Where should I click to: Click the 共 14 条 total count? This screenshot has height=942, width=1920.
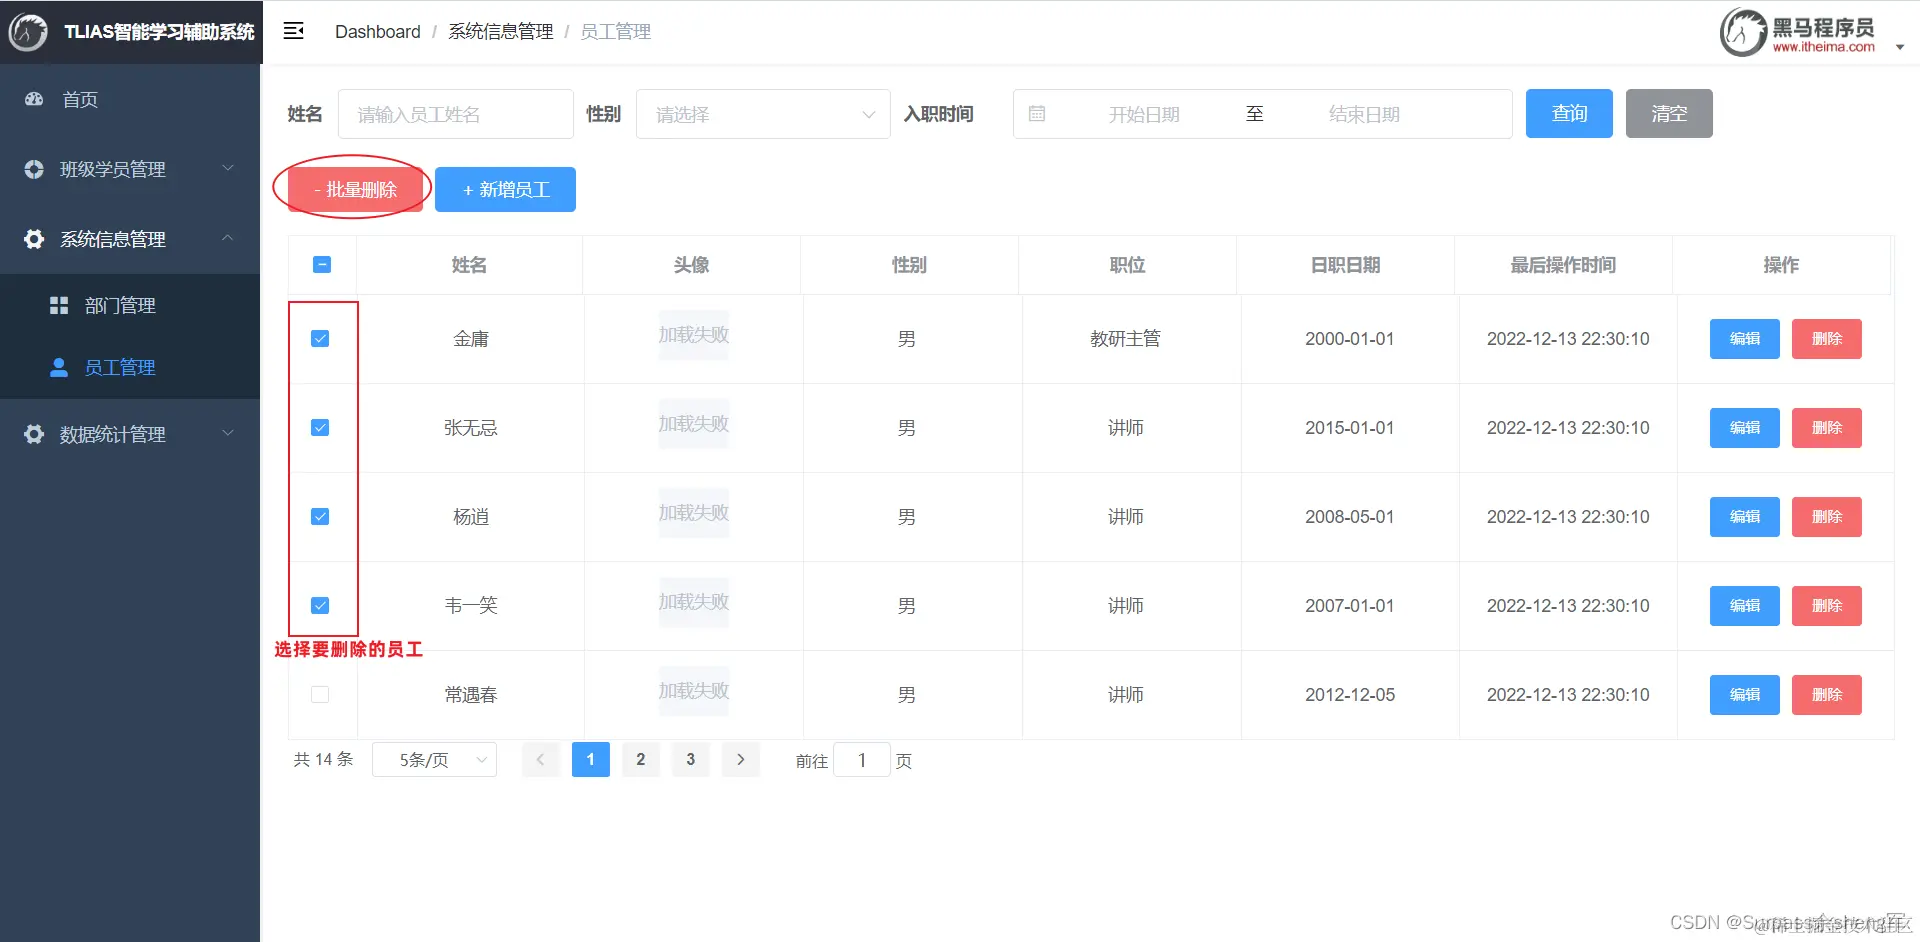[x=323, y=760]
